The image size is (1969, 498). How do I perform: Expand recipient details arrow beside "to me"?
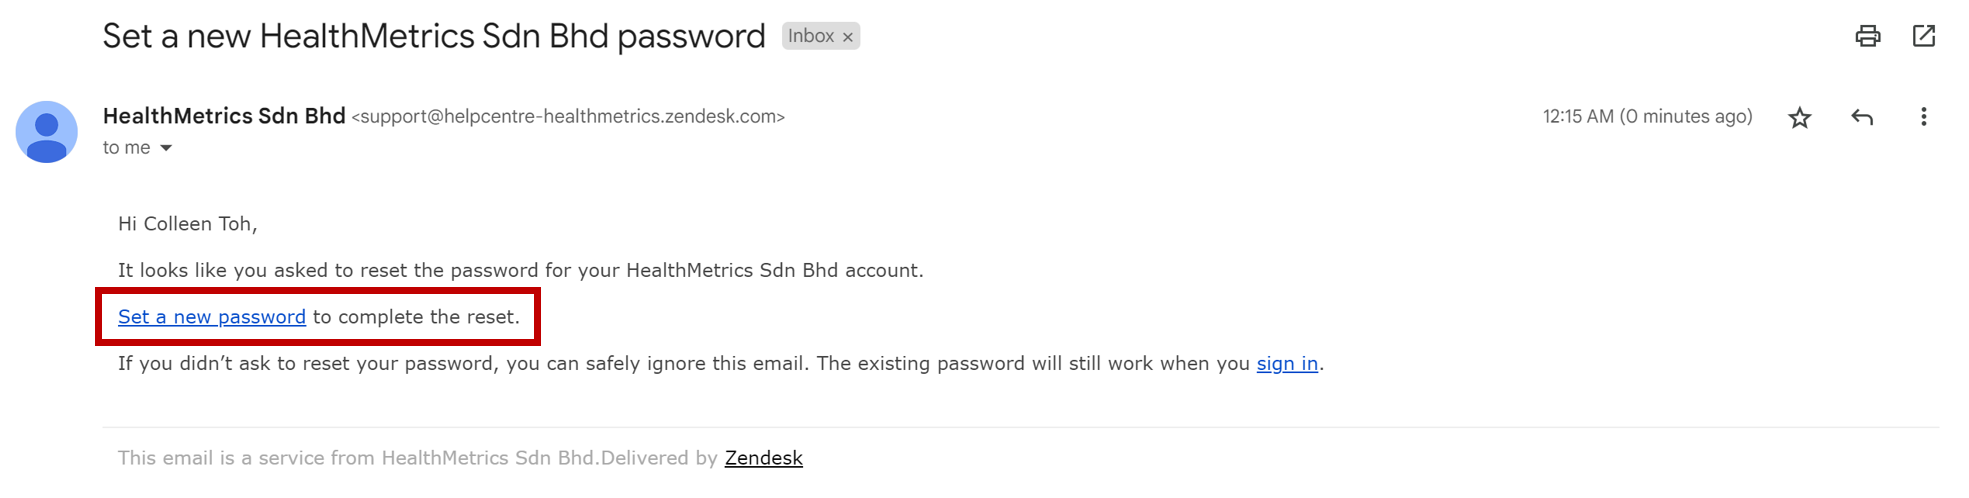[166, 148]
